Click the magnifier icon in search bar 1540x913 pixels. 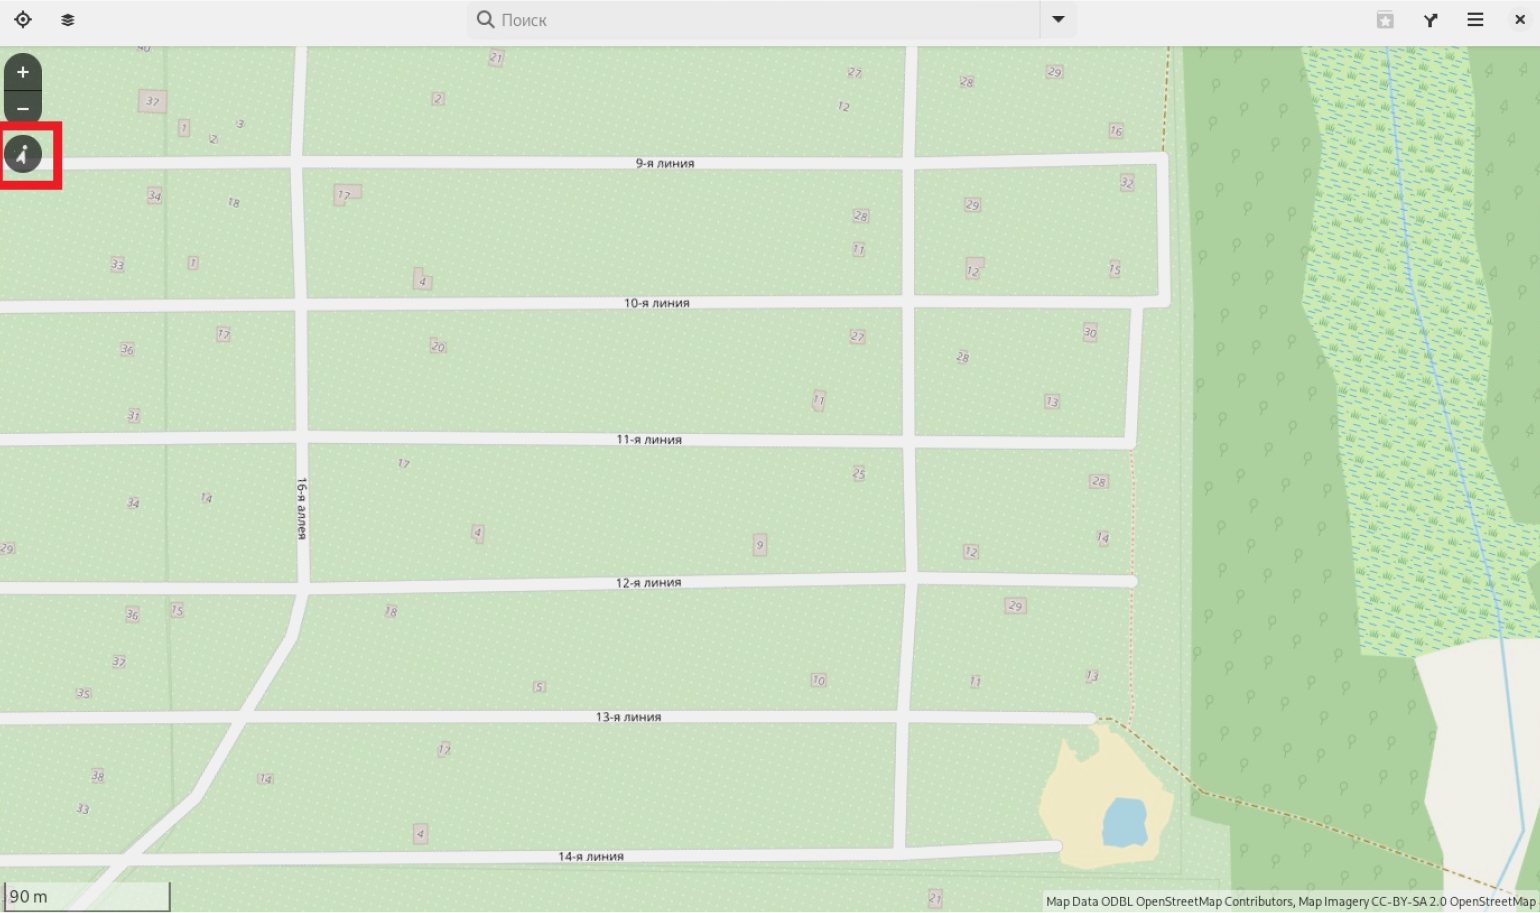click(485, 20)
